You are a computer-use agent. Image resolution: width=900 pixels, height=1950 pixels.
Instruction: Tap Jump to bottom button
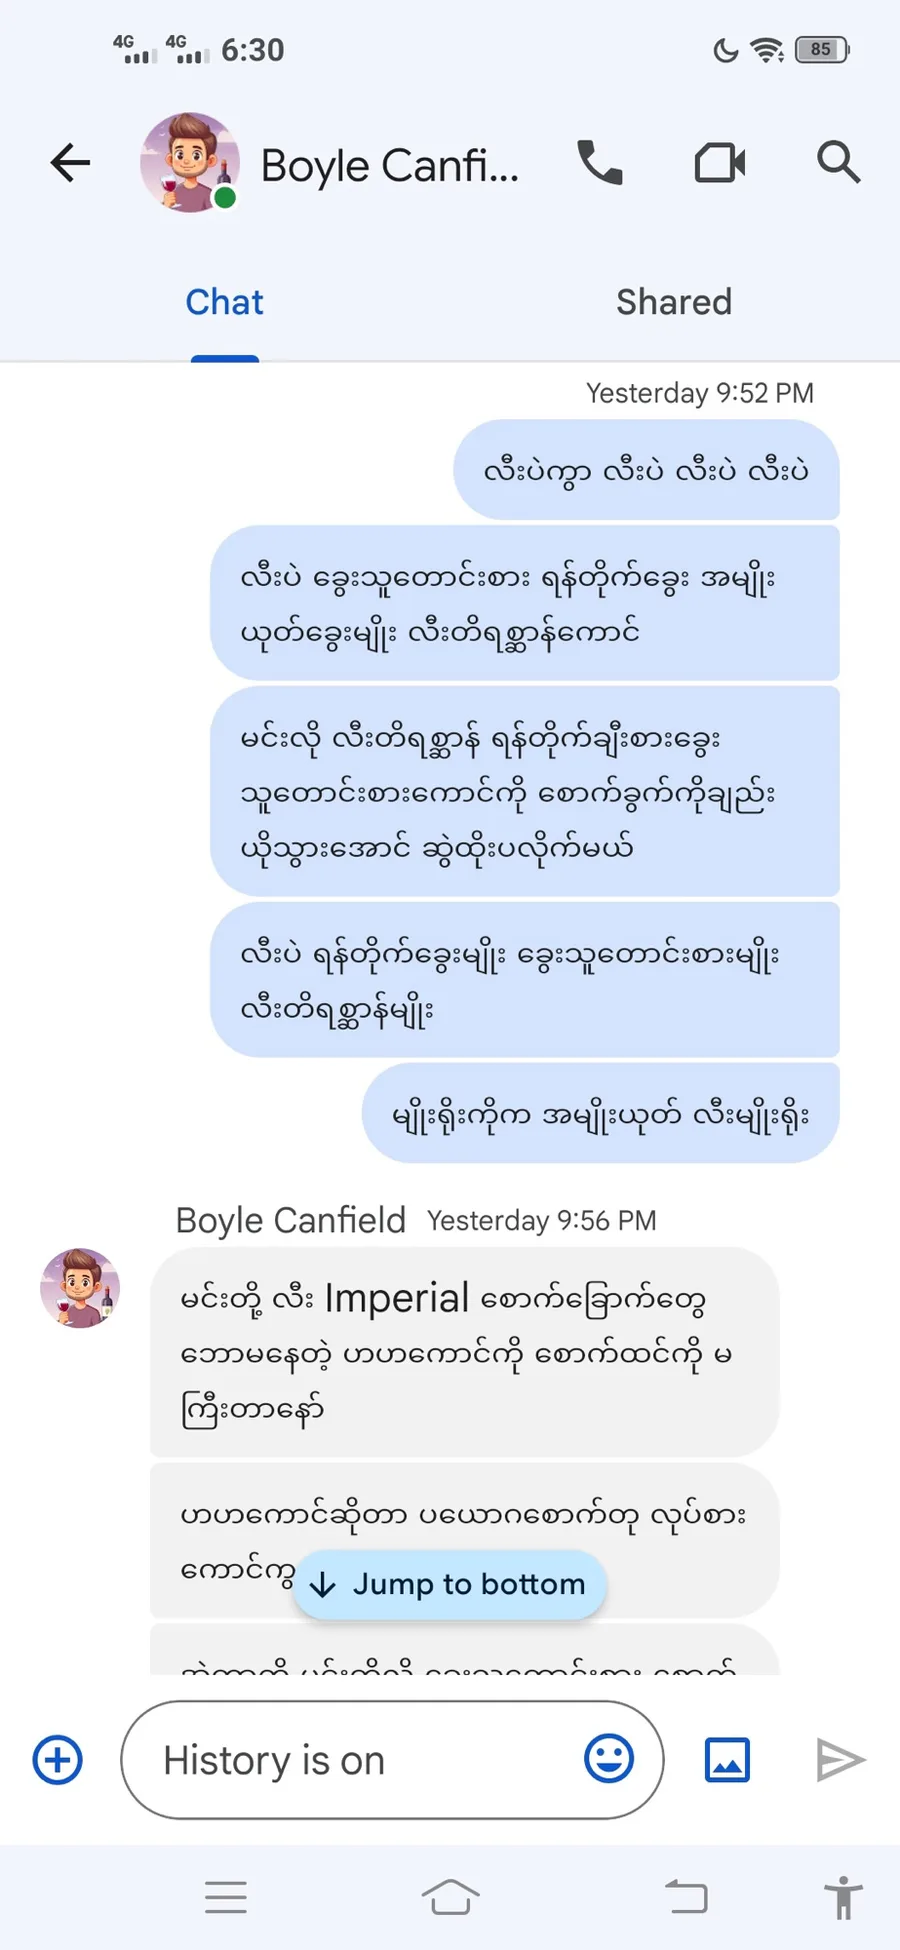pos(449,1584)
